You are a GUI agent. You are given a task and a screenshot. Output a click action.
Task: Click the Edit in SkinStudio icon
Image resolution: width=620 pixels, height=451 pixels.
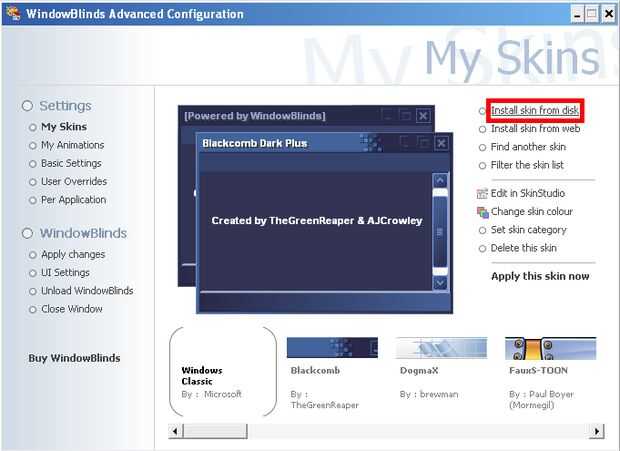click(x=482, y=193)
